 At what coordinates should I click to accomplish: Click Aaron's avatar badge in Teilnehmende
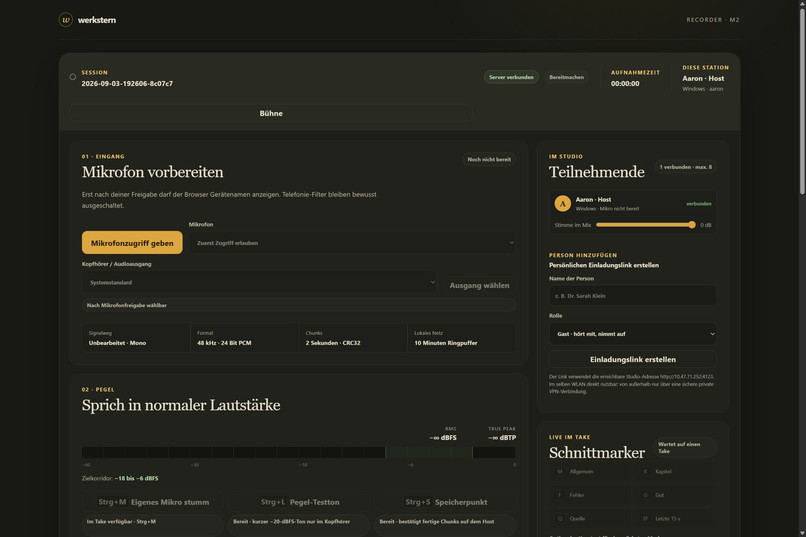pos(562,203)
